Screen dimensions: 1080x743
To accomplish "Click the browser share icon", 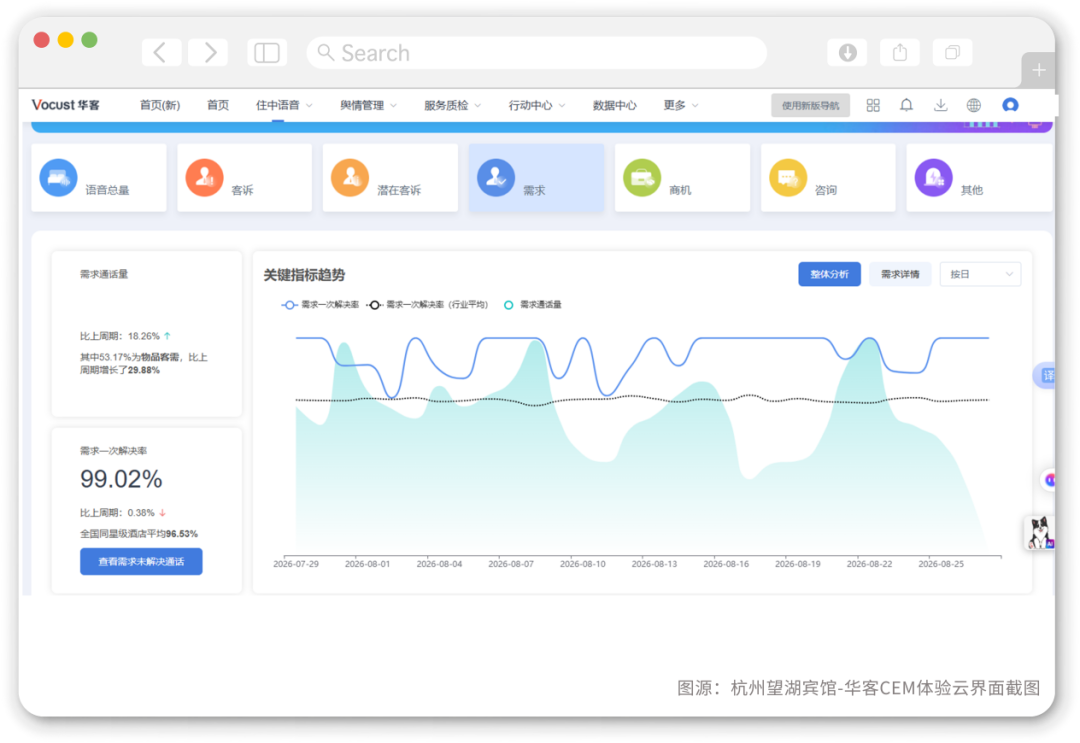I will pos(900,52).
